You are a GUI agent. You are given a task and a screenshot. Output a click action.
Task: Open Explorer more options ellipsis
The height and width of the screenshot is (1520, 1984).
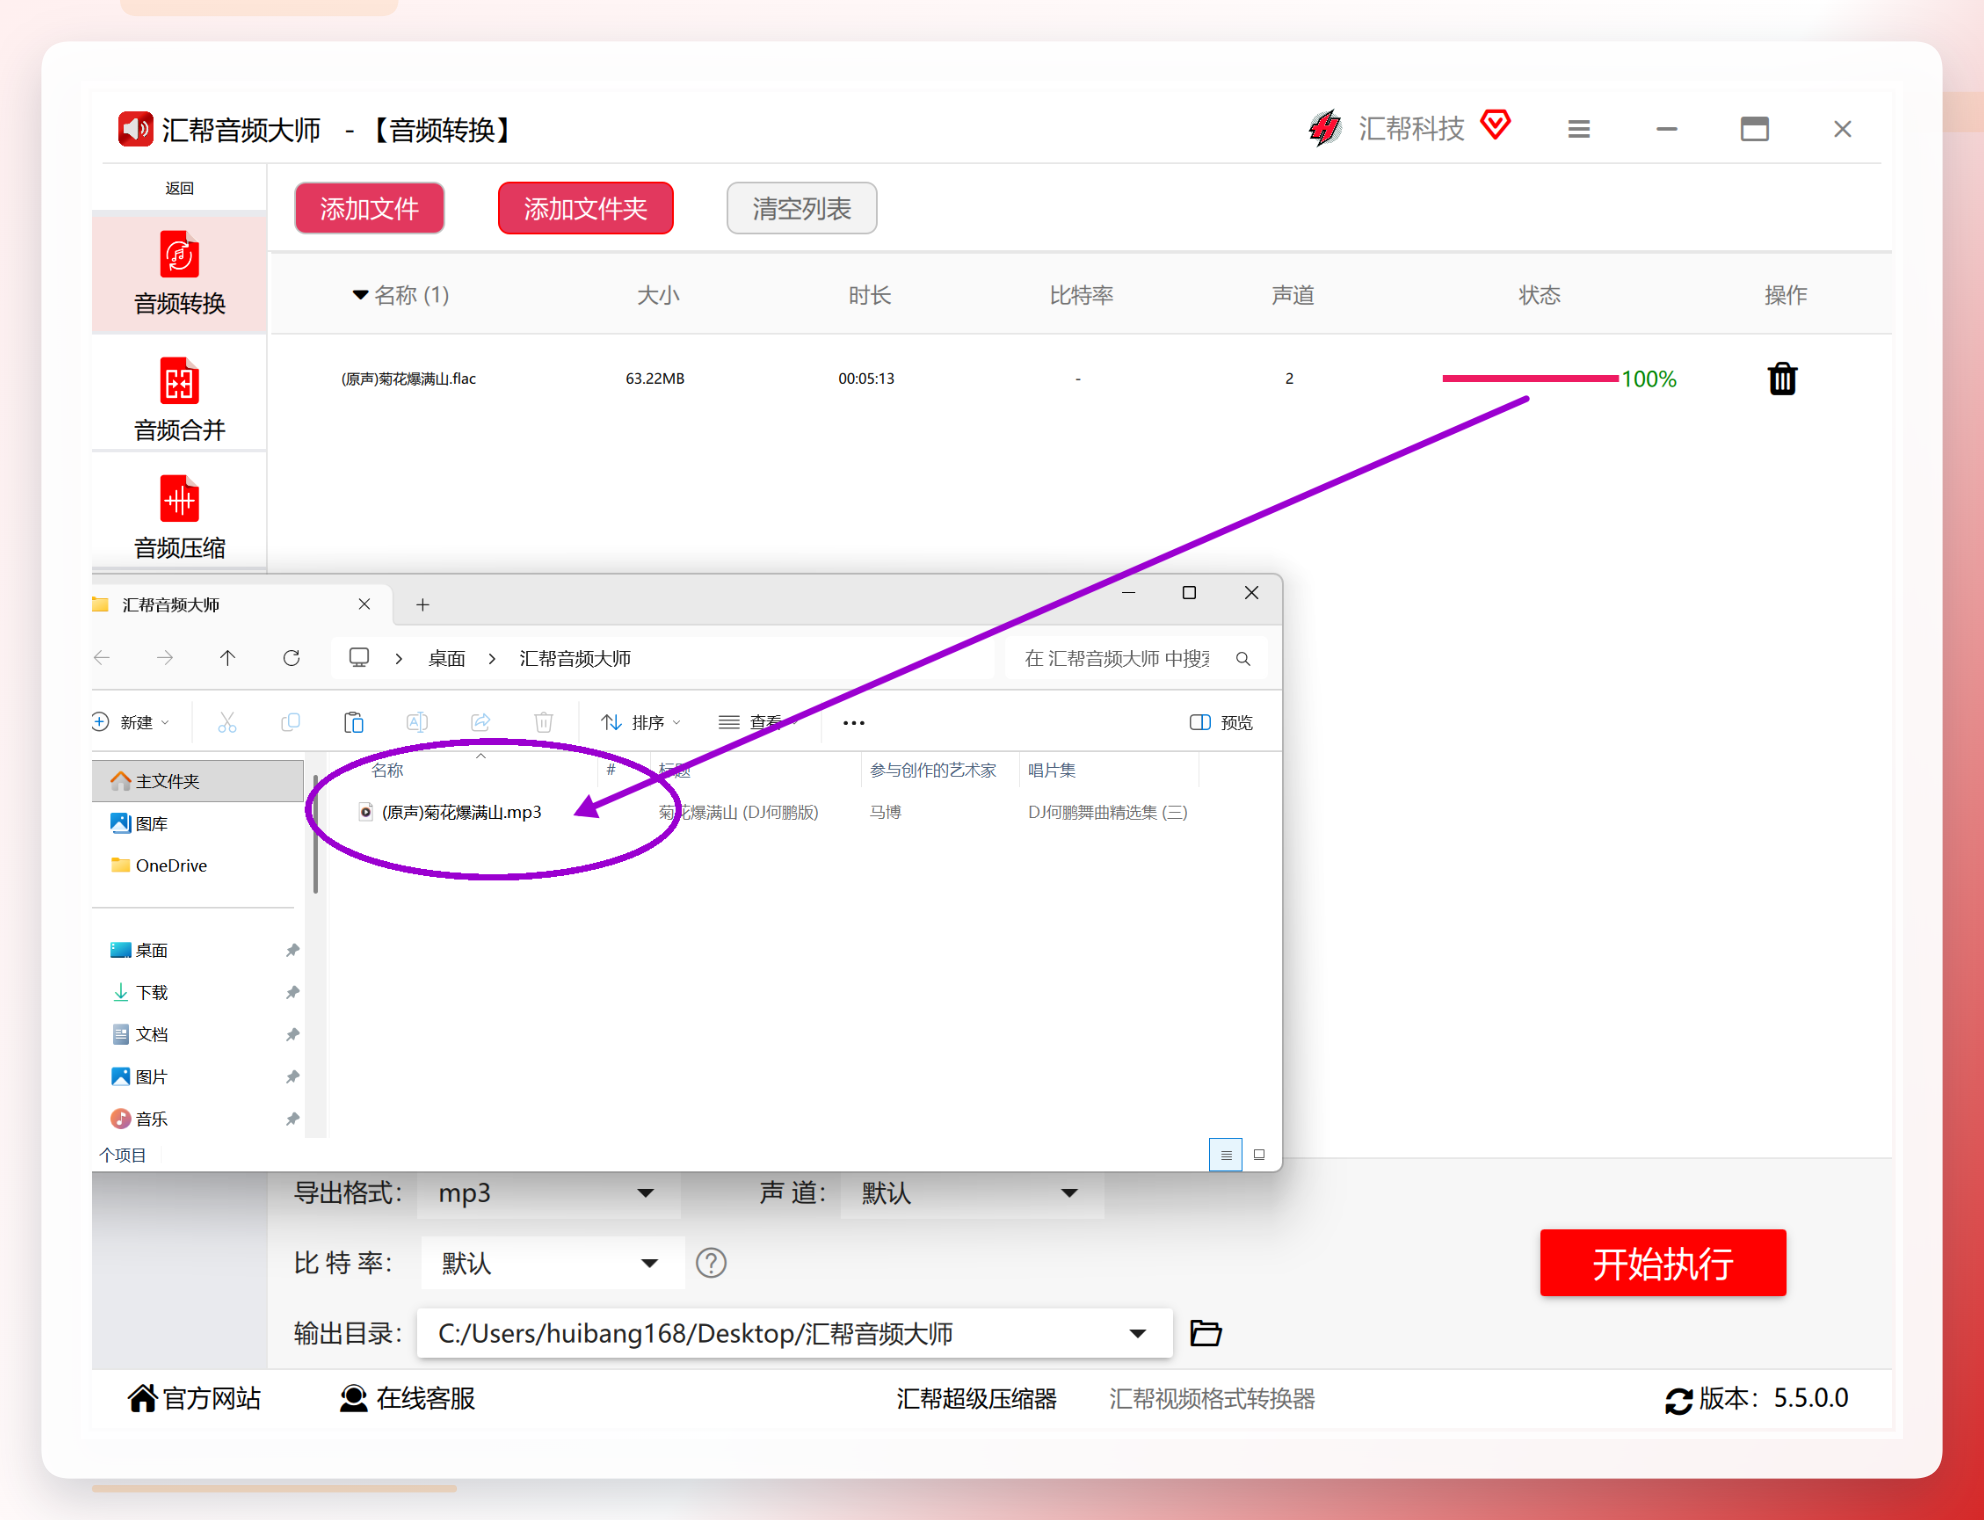tap(853, 722)
